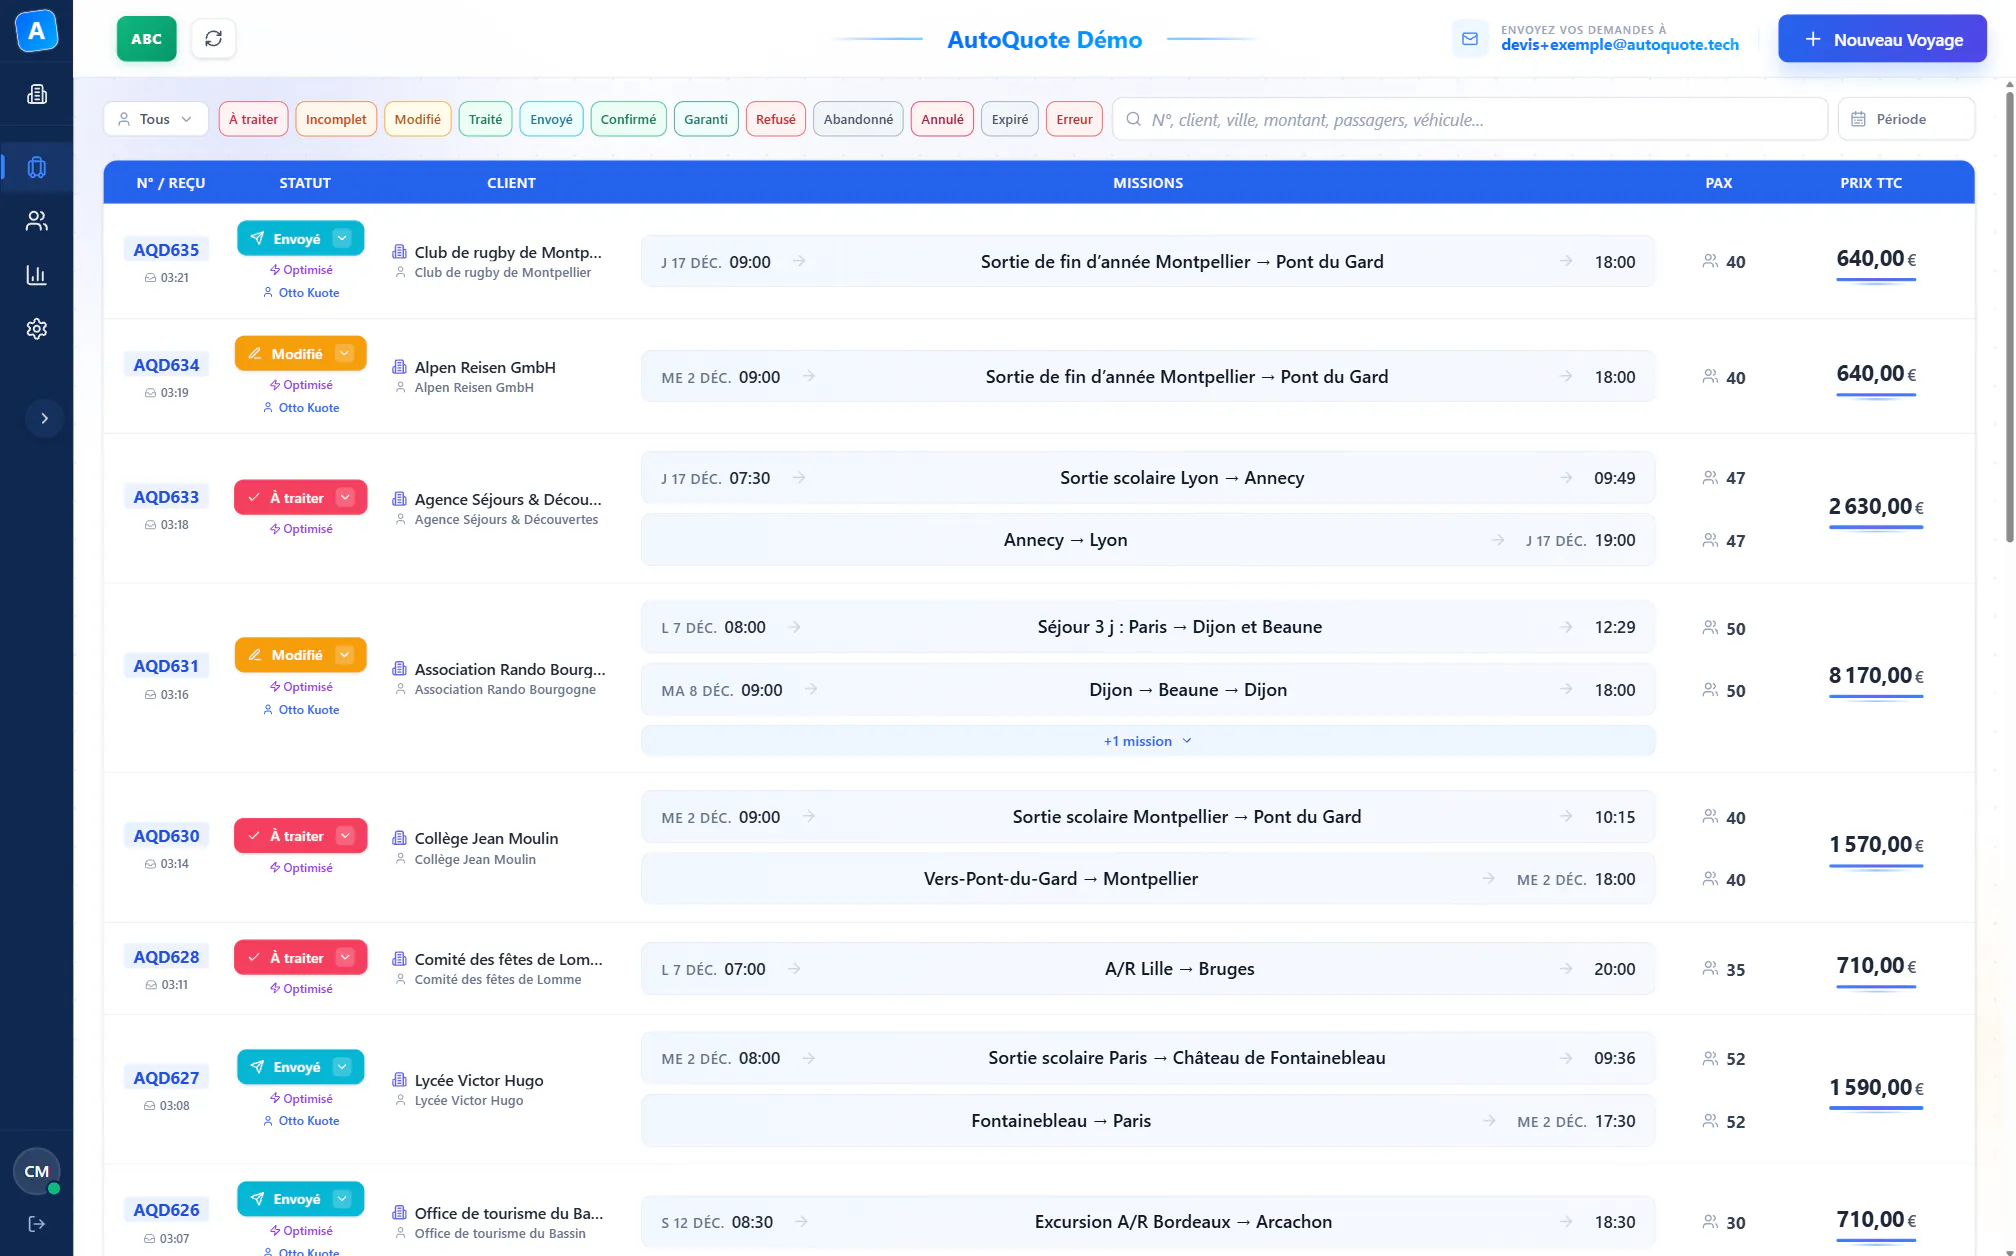Click the search magnifier icon
The width and height of the screenshot is (2016, 1256).
point(1134,119)
